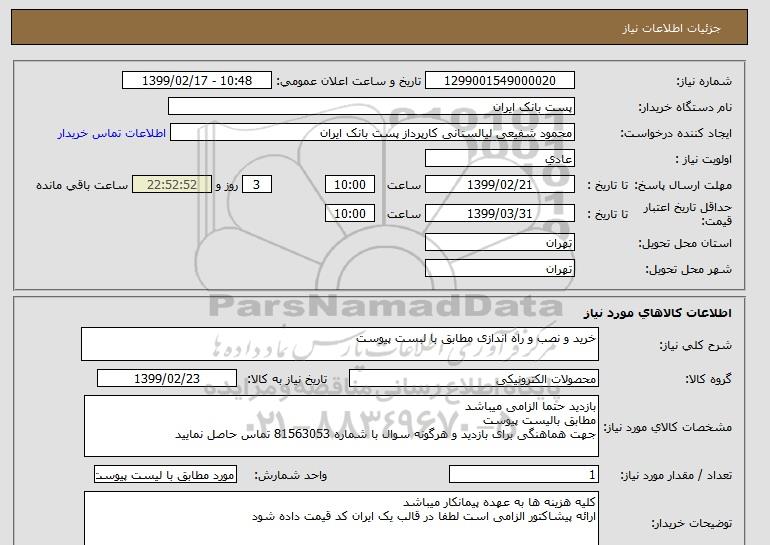Select the price validity date 1399/03/31
Viewport: 770px width, 545px height.
[499, 214]
